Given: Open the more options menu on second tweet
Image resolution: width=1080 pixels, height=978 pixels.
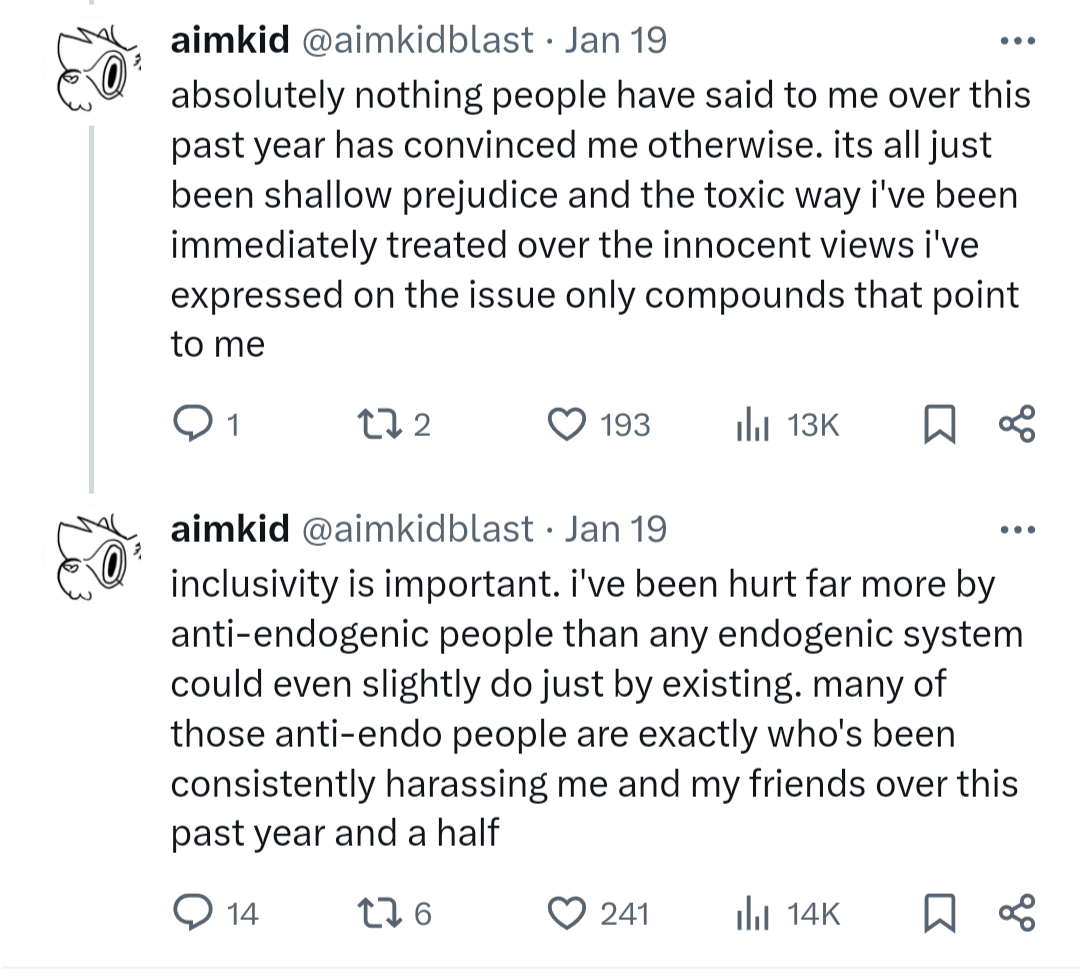Looking at the screenshot, I should (x=1017, y=529).
